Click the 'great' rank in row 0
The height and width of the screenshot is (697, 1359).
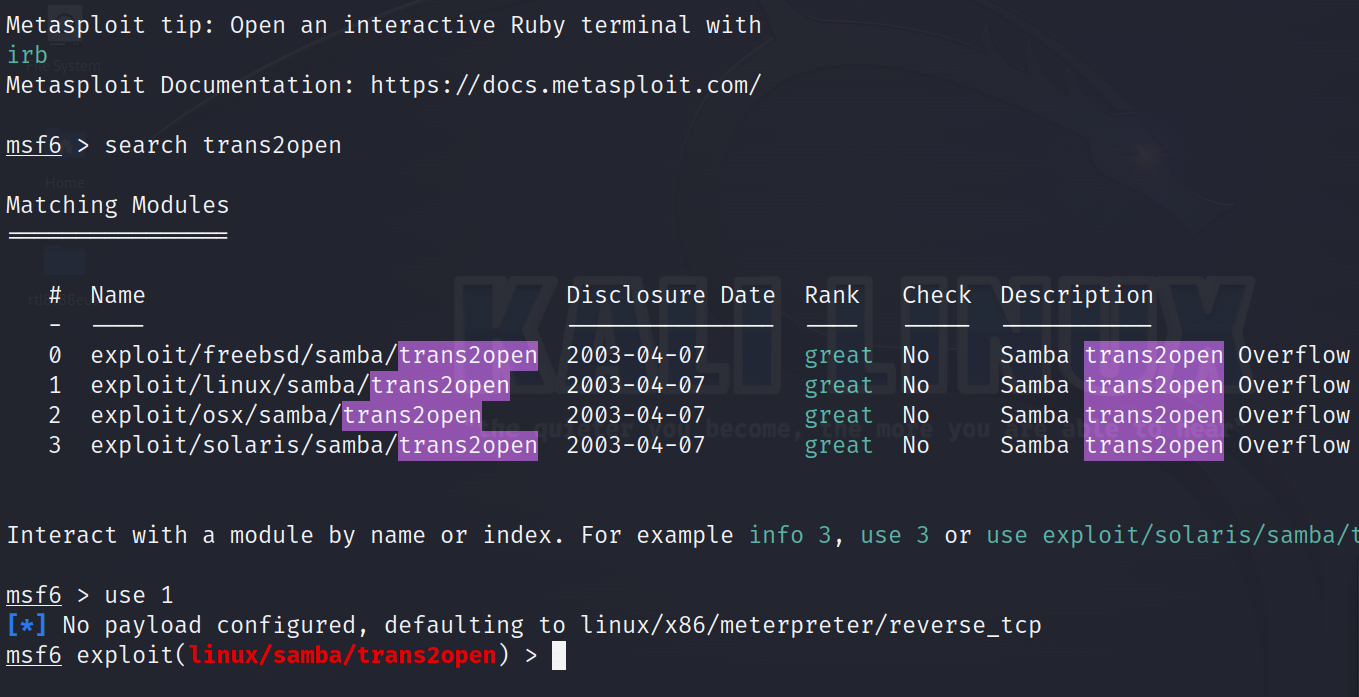click(x=838, y=356)
